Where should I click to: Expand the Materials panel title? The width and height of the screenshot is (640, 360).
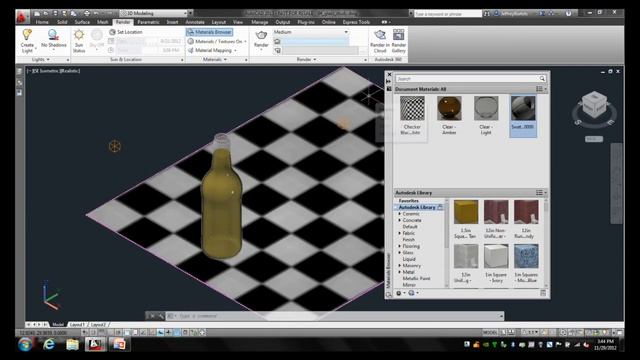(215, 60)
